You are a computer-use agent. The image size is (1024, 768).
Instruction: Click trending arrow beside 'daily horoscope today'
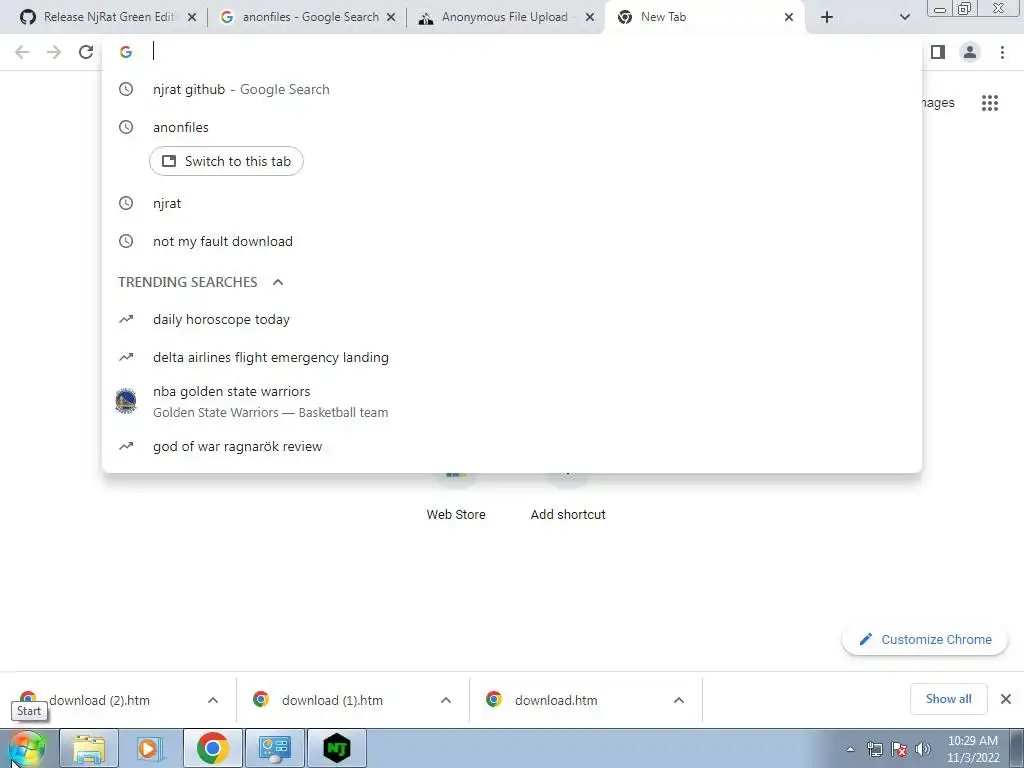[x=126, y=319]
